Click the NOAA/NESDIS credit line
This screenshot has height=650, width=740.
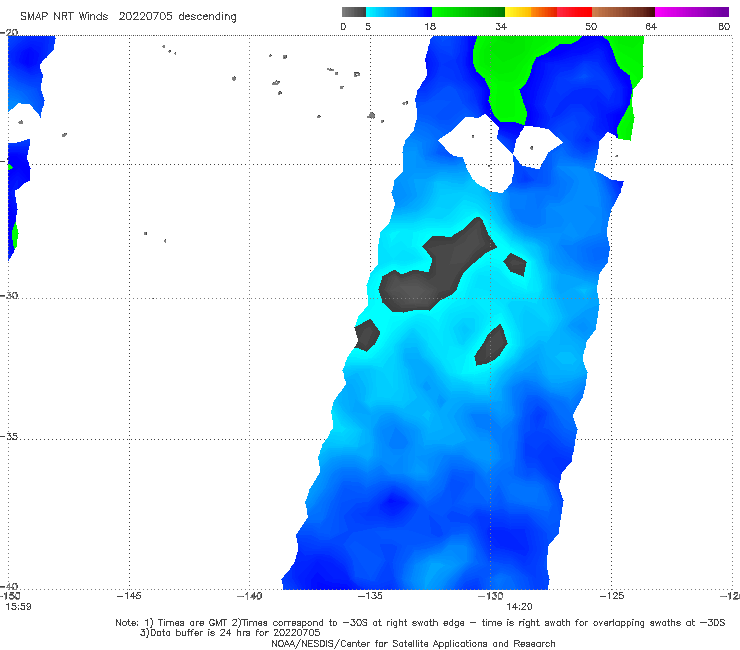coord(413,643)
